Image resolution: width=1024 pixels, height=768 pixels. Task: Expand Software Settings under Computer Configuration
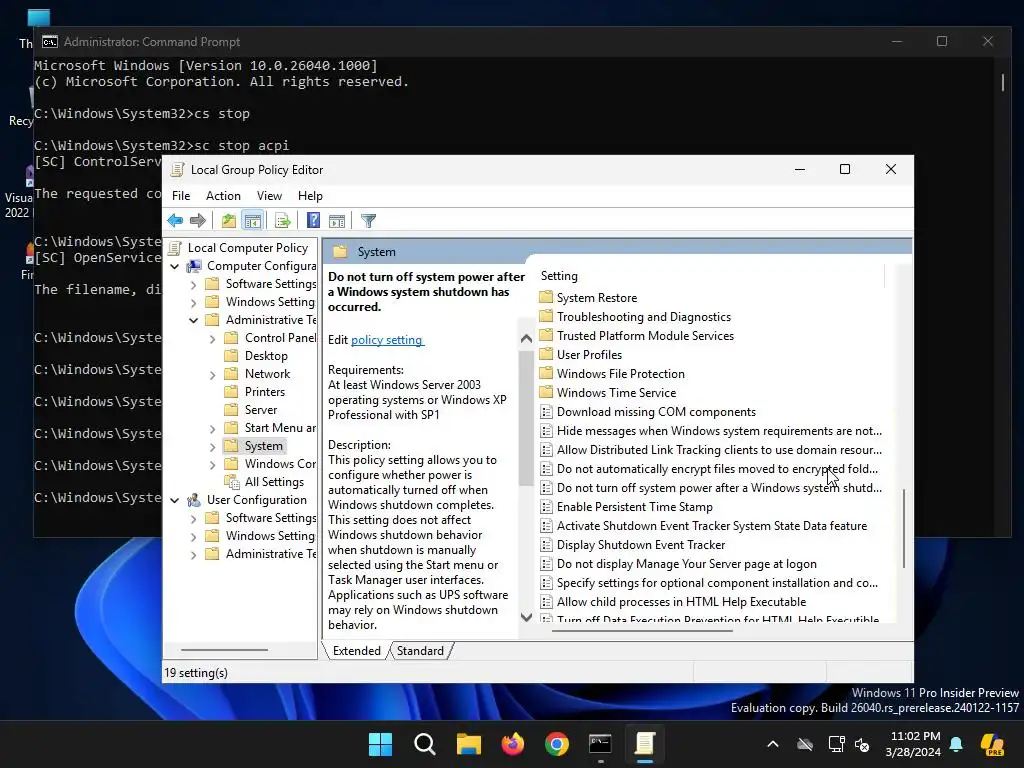(193, 285)
